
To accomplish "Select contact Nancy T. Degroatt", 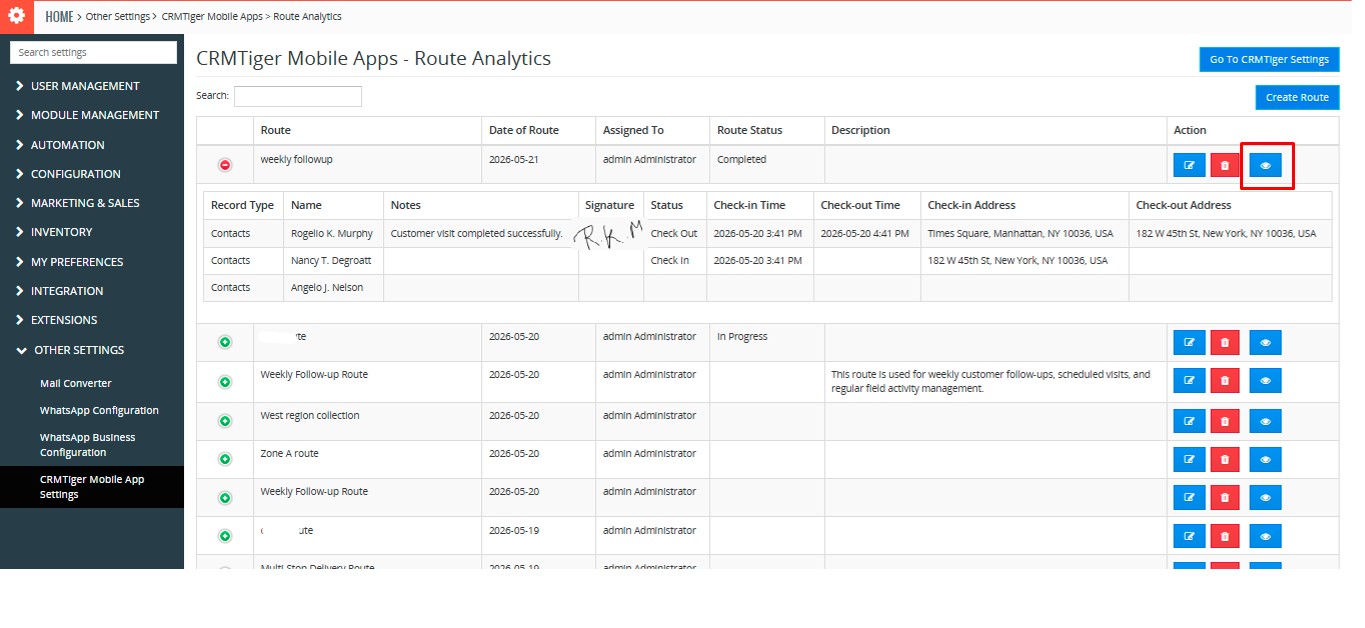I will (332, 260).
